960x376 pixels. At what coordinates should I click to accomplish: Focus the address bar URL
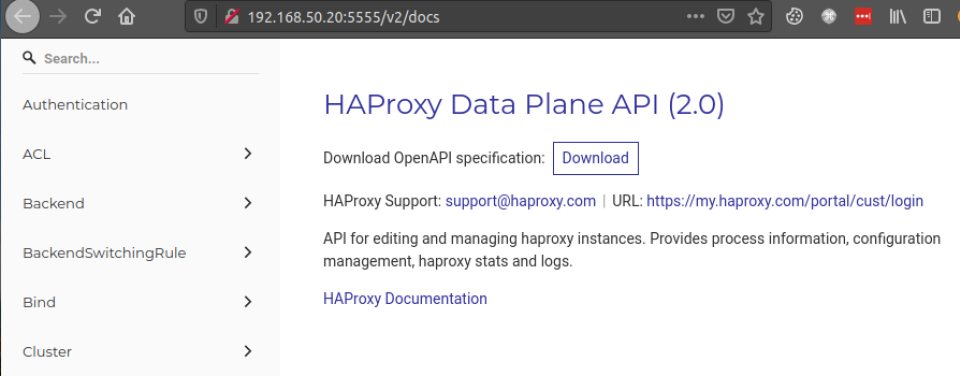343,17
